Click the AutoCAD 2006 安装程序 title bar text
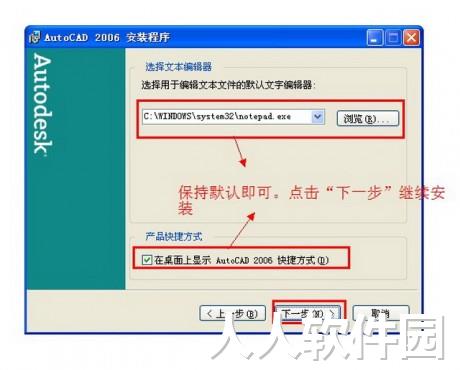This screenshot has width=460, height=370. pos(107,37)
